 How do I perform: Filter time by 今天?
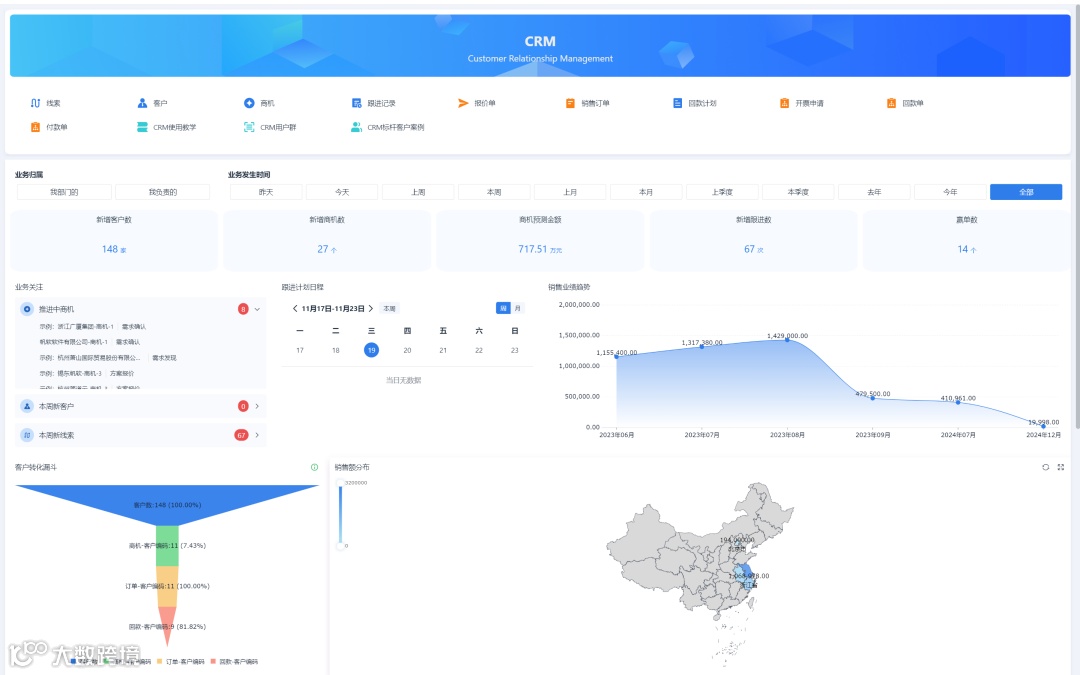tap(342, 192)
